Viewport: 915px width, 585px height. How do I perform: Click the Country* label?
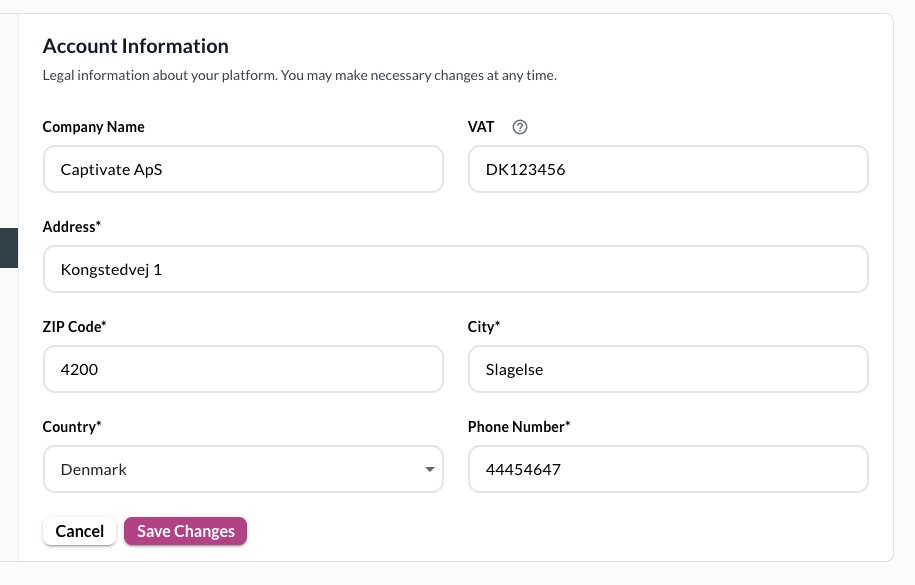click(x=72, y=427)
